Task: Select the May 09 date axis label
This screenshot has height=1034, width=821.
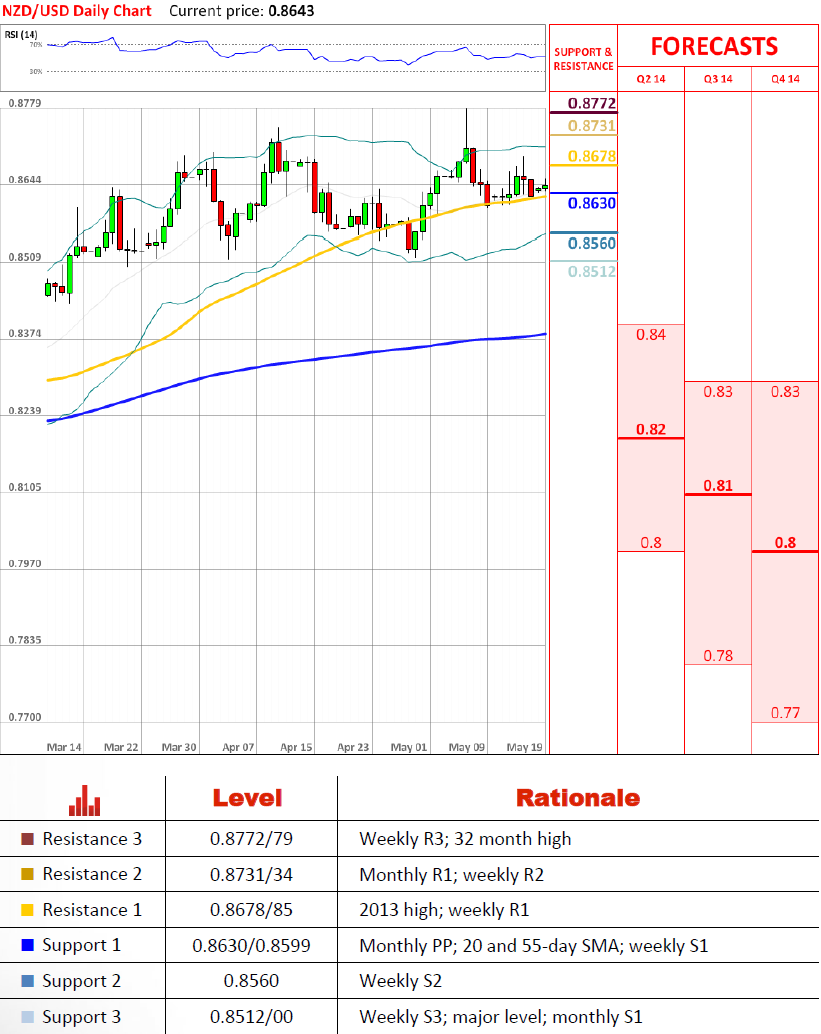Action: point(467,747)
